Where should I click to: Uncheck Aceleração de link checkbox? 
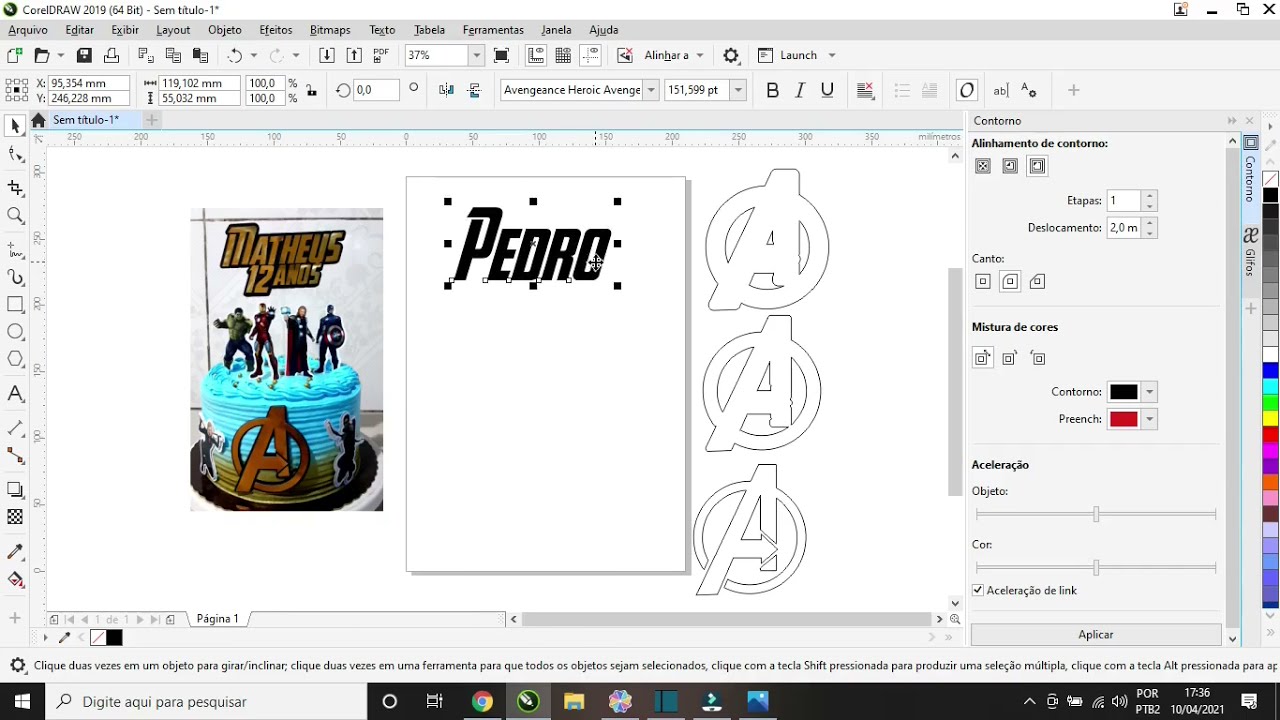978,590
